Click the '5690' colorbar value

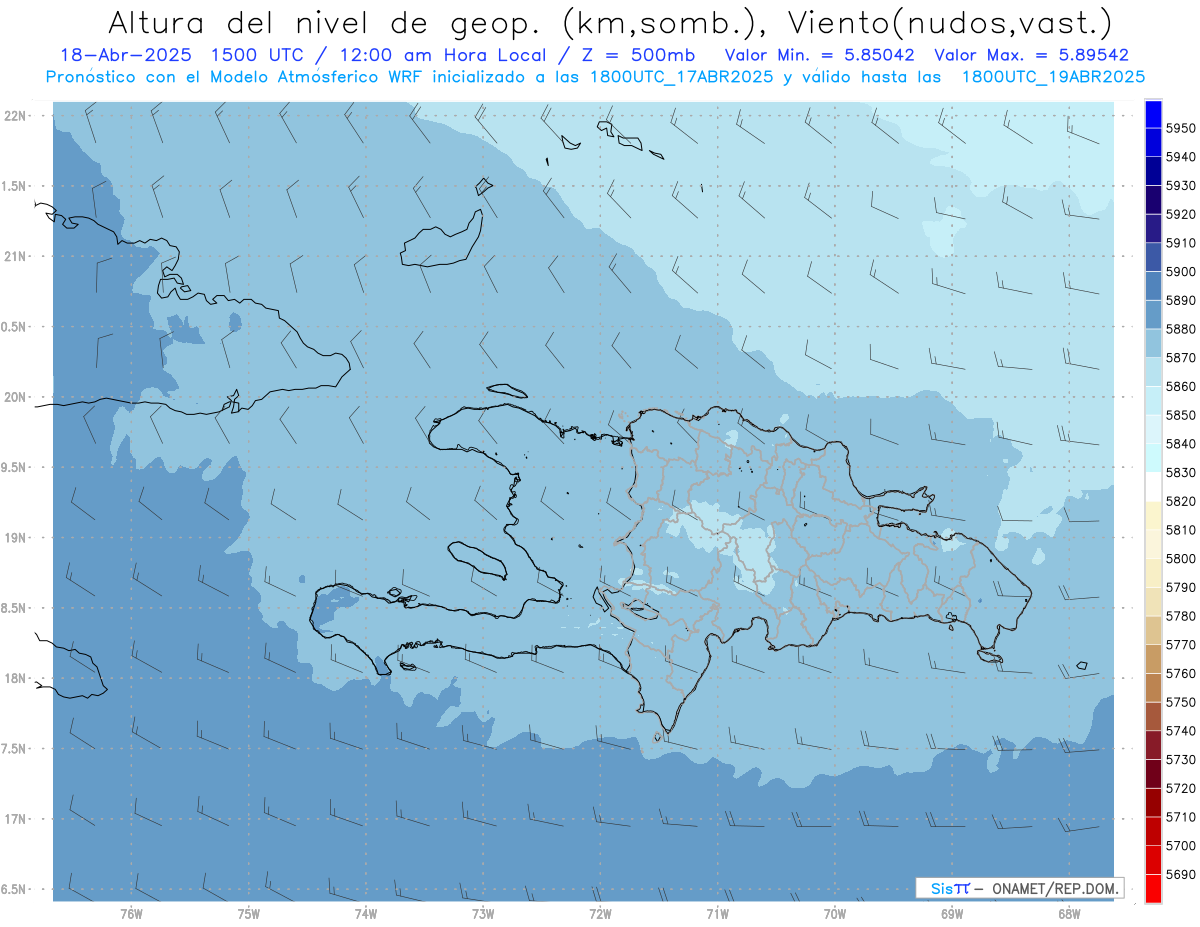tap(1181, 874)
